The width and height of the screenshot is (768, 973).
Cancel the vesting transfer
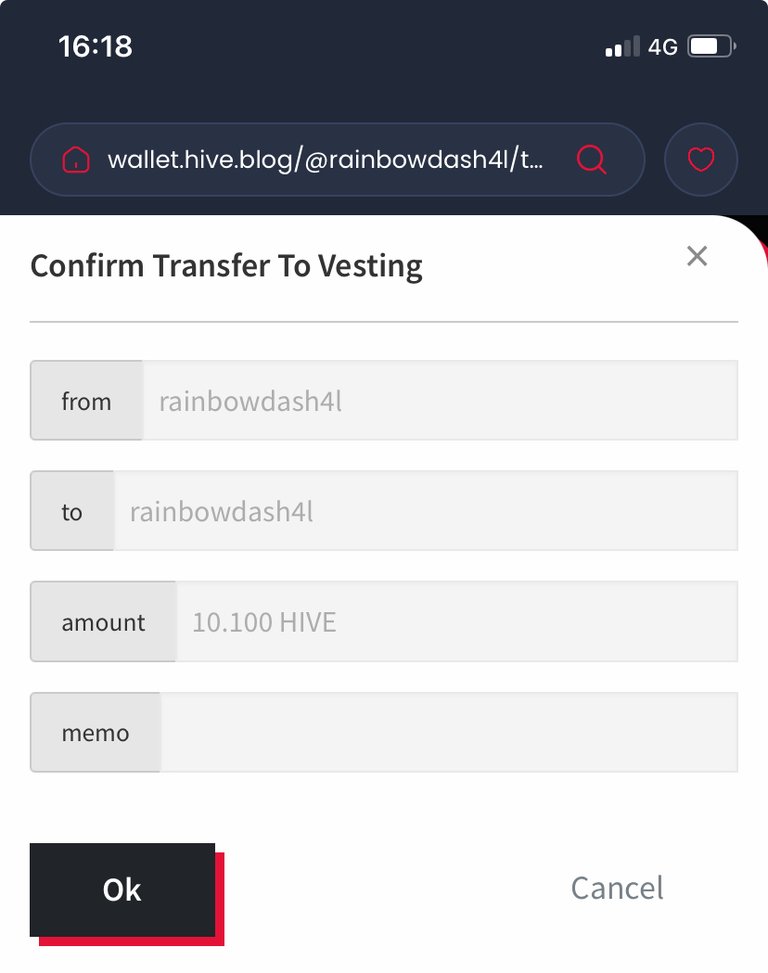click(x=617, y=888)
